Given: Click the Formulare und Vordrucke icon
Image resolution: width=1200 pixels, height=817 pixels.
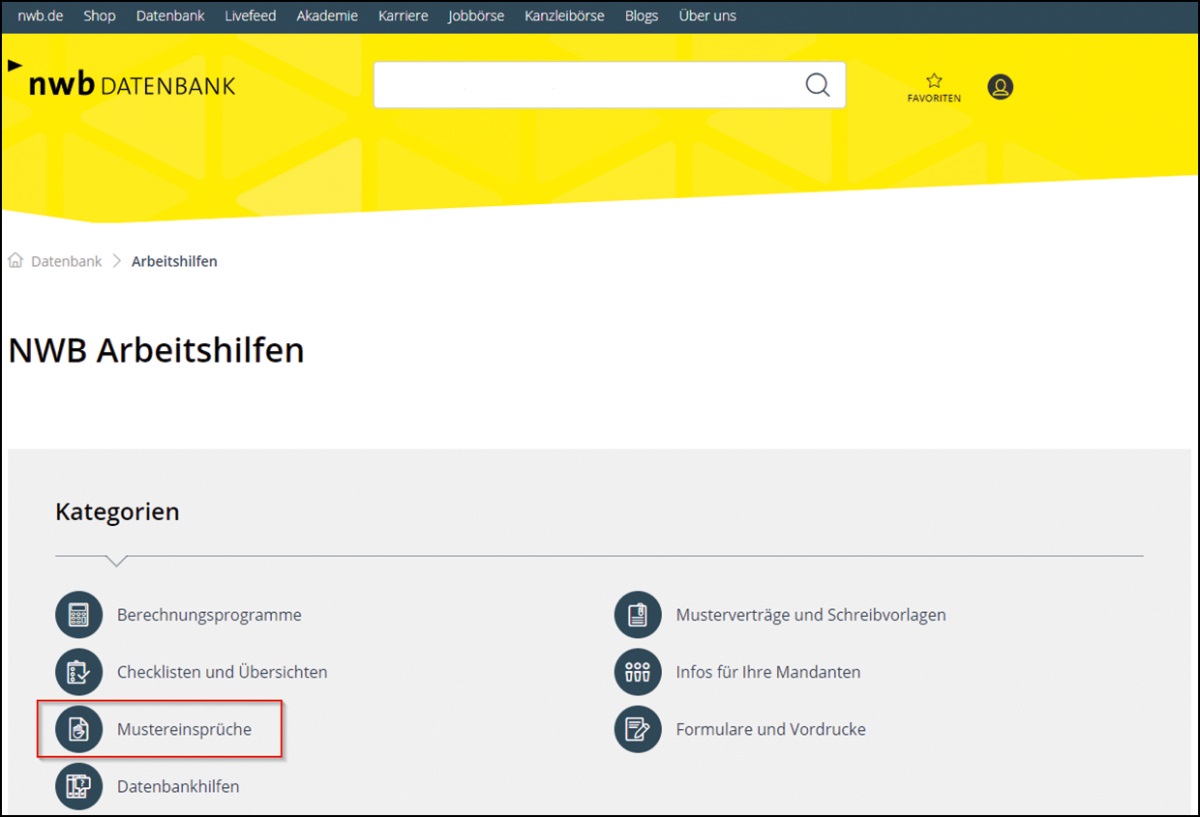Looking at the screenshot, I should (x=638, y=729).
